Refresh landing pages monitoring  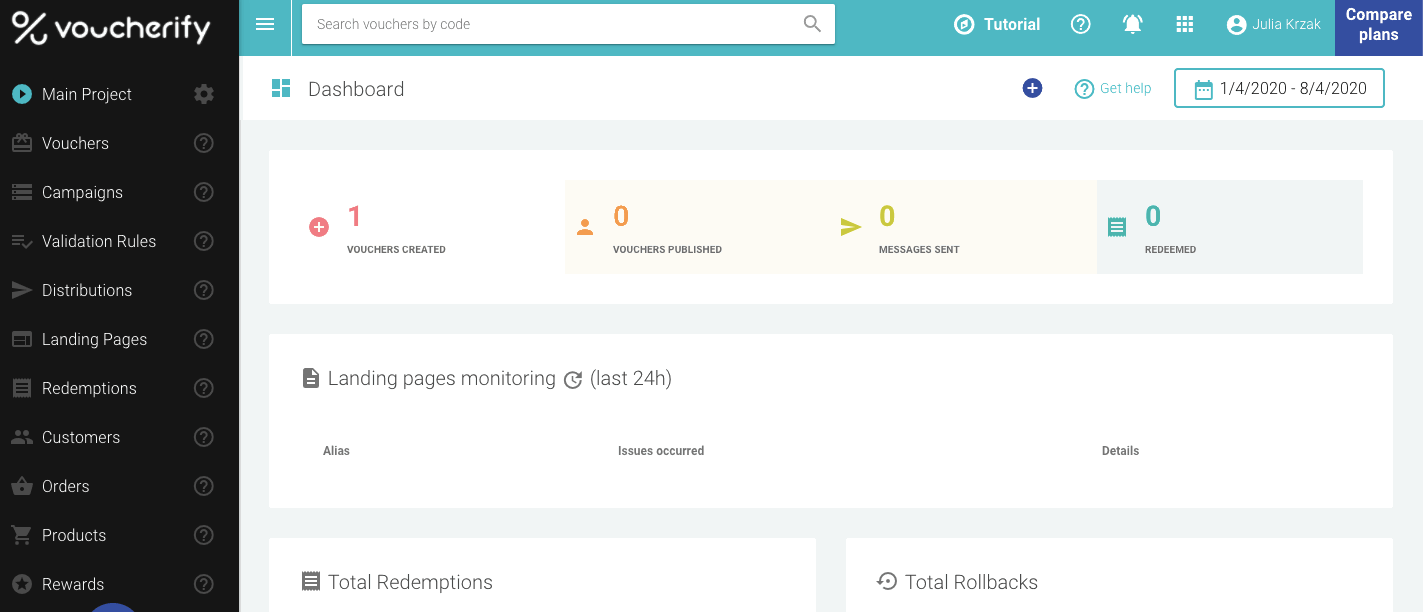point(573,380)
